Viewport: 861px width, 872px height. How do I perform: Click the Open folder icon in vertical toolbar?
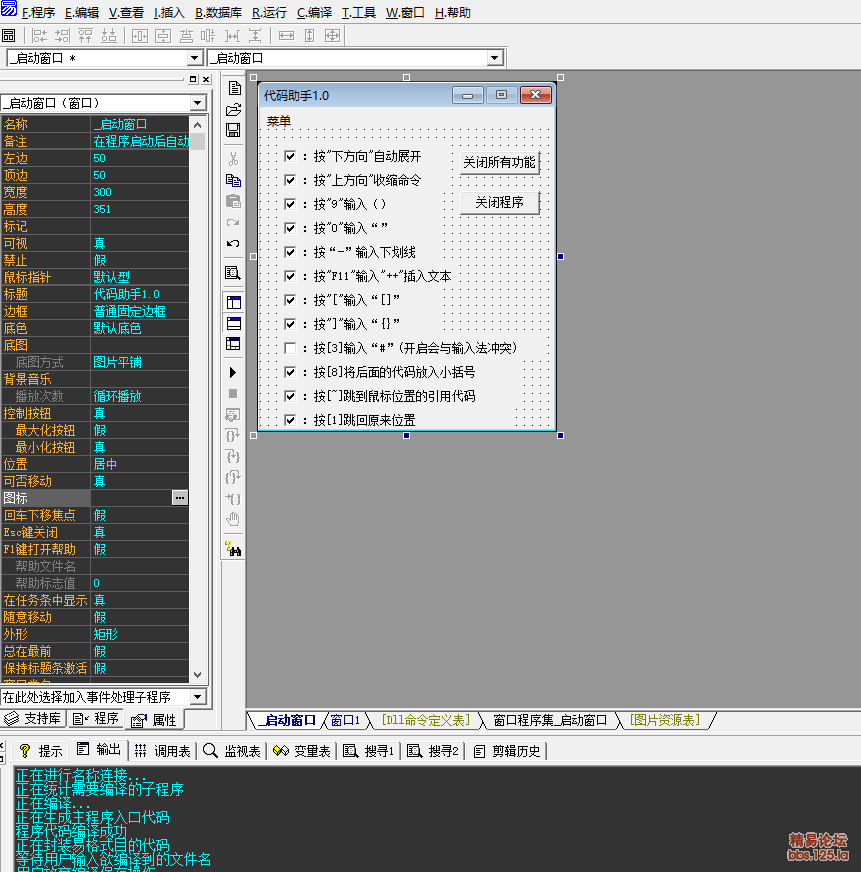tap(234, 110)
